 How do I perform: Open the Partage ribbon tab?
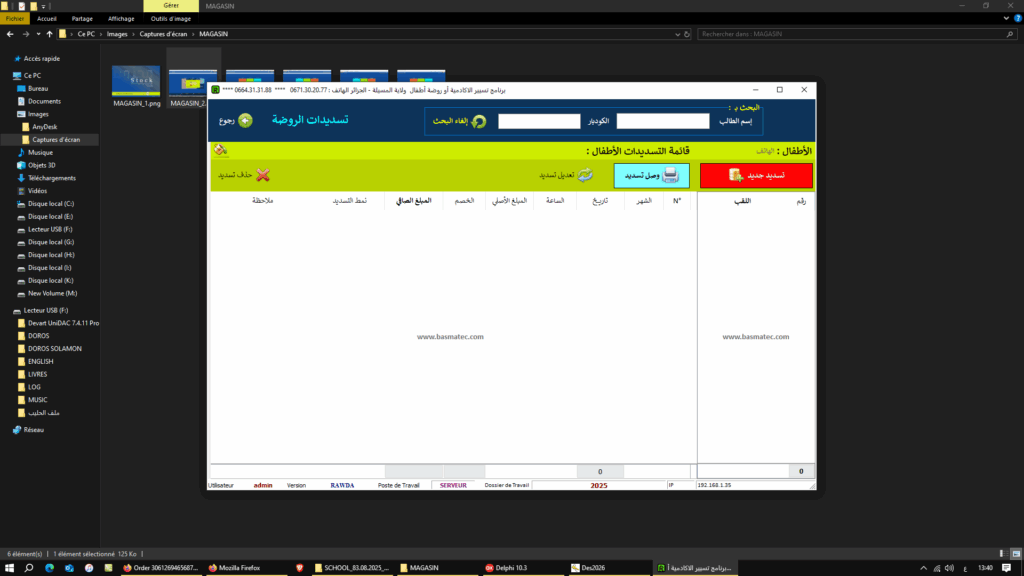coord(82,18)
